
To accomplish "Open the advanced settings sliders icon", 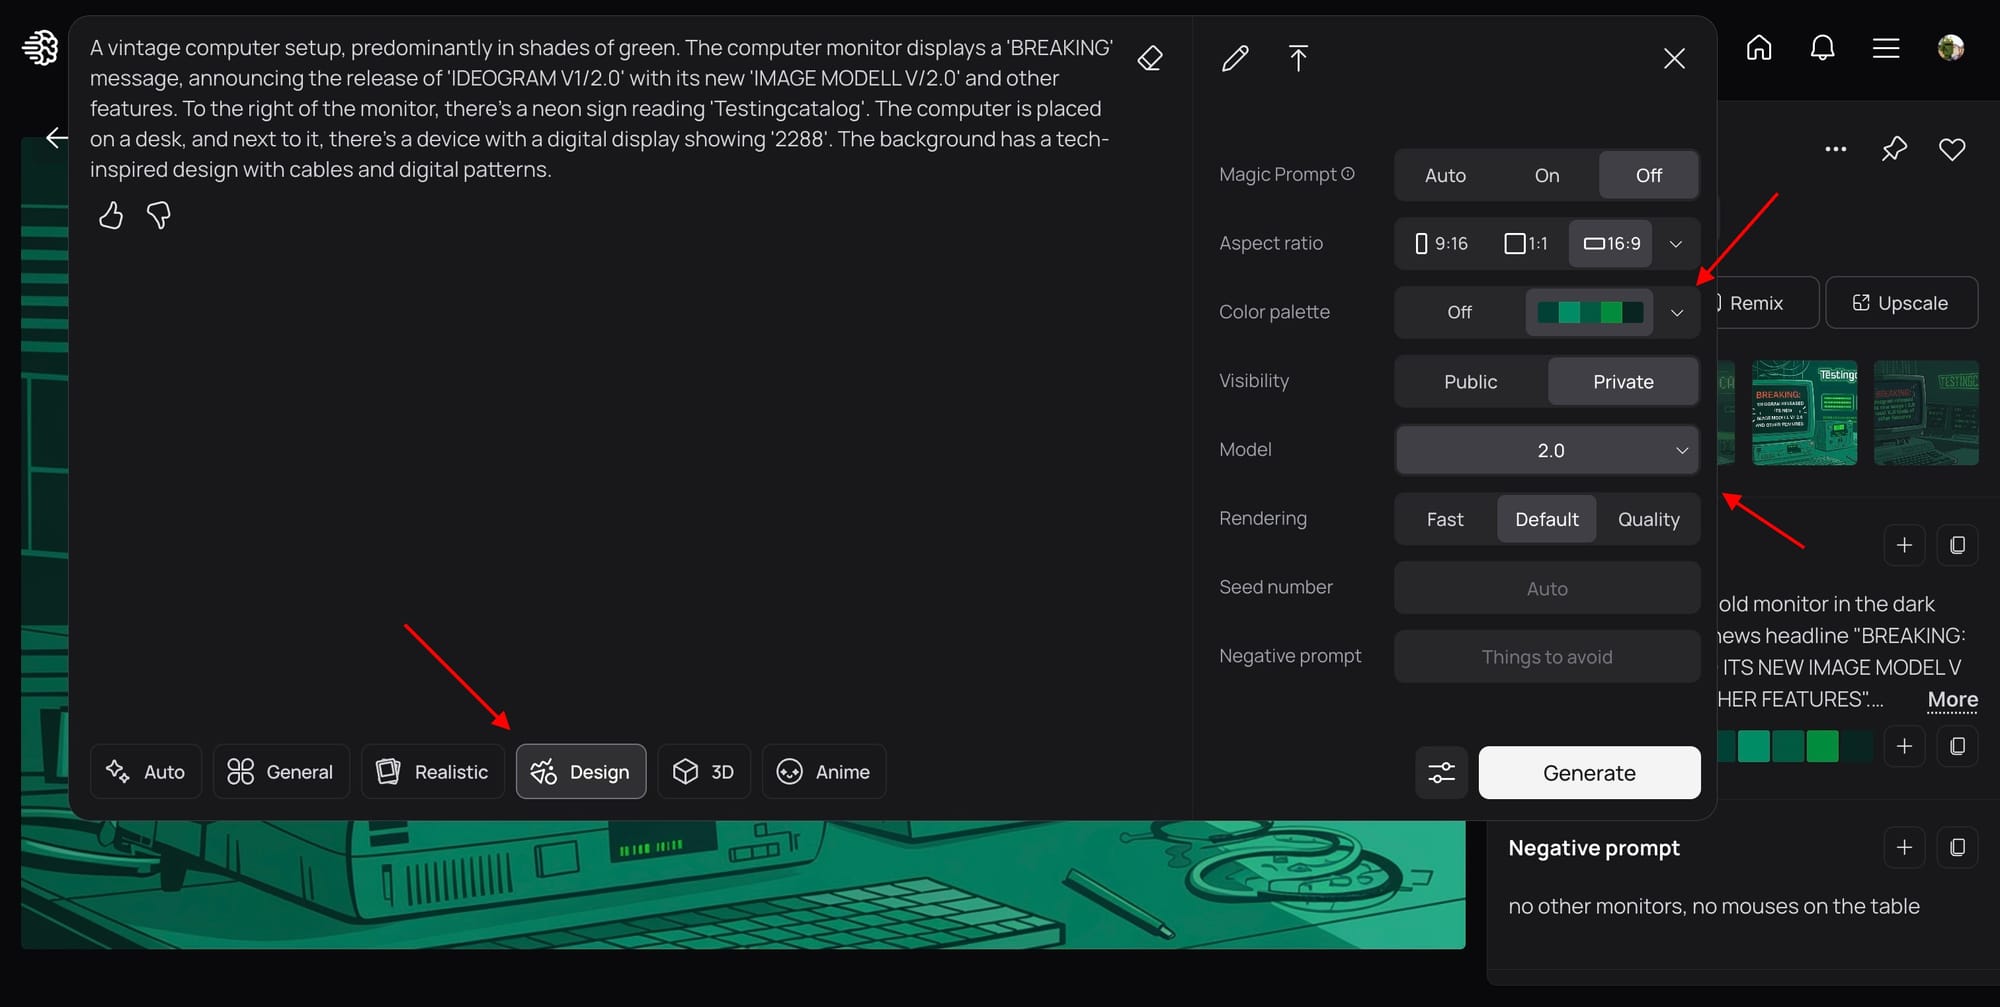I will tap(1441, 772).
